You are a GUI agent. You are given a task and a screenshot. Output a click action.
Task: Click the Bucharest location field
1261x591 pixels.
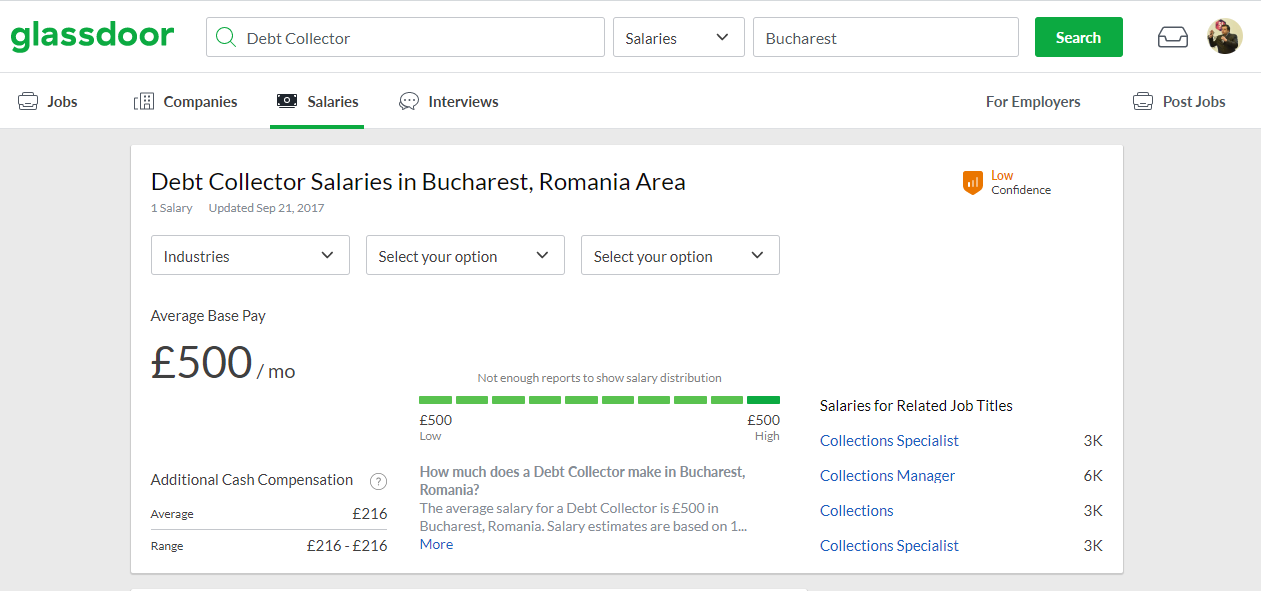click(886, 38)
